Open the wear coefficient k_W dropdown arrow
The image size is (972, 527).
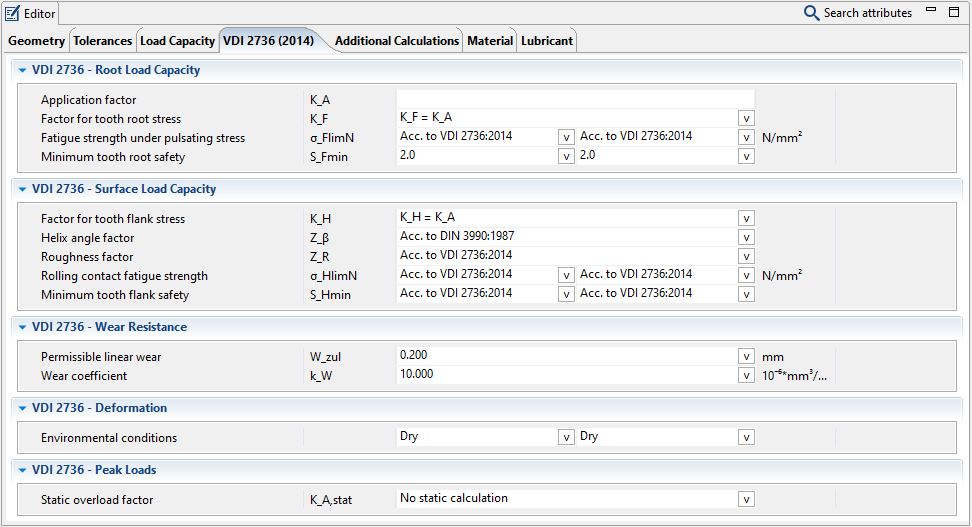pos(746,375)
